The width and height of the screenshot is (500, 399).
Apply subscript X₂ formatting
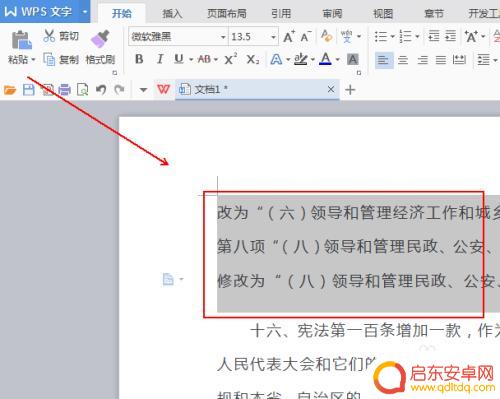tap(253, 60)
